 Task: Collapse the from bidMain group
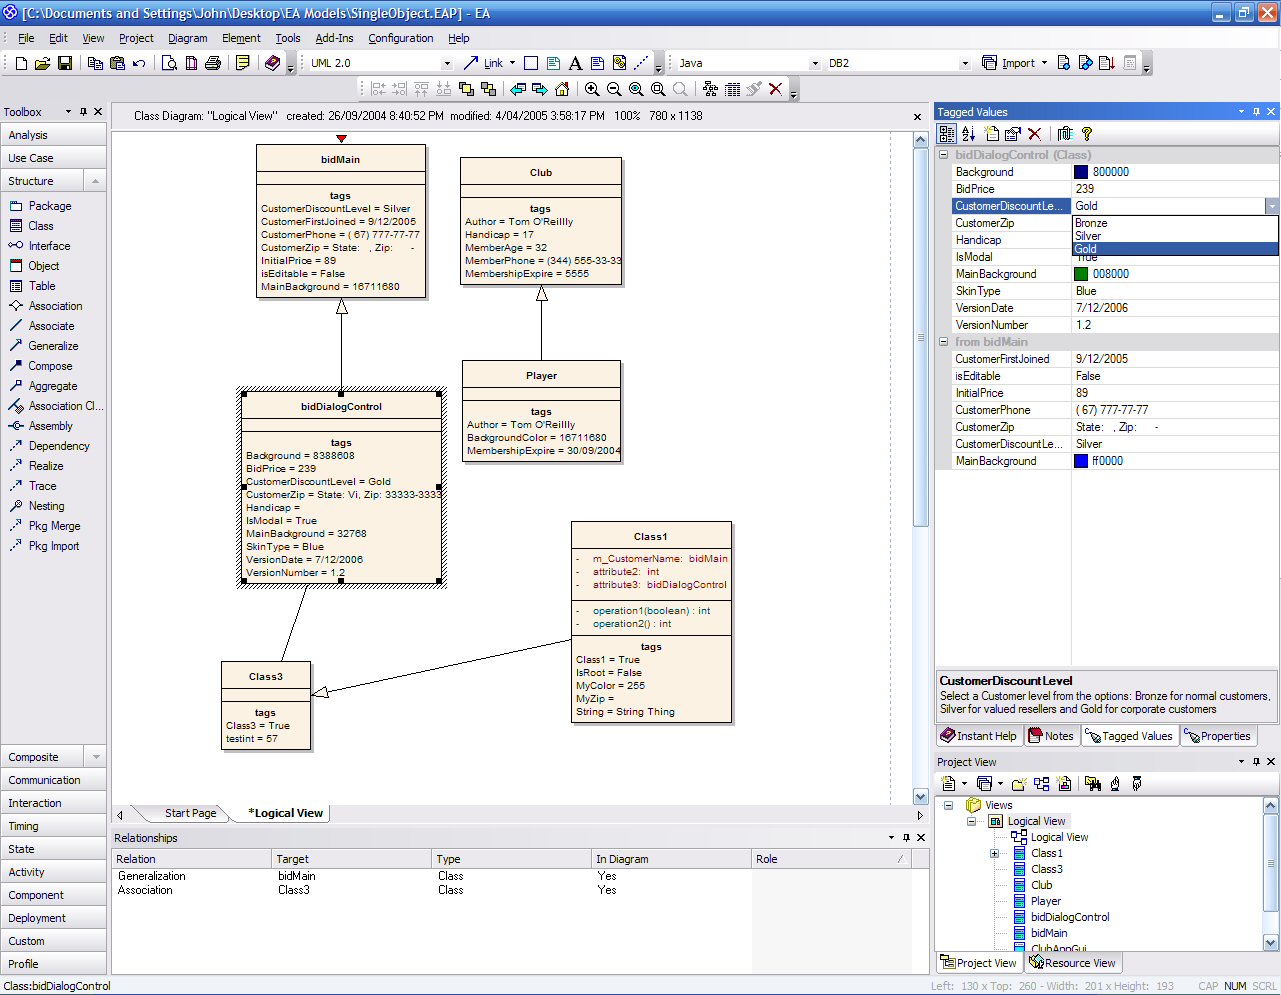(x=944, y=342)
